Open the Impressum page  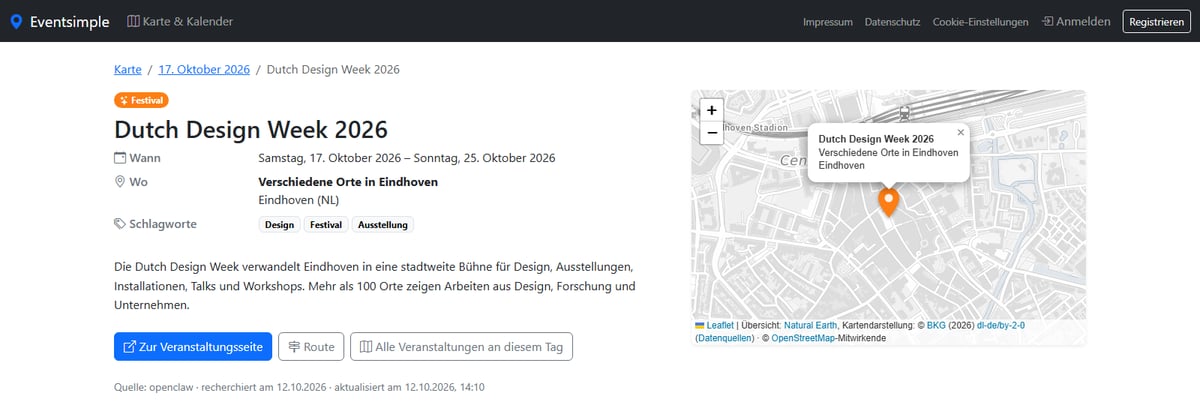(827, 22)
